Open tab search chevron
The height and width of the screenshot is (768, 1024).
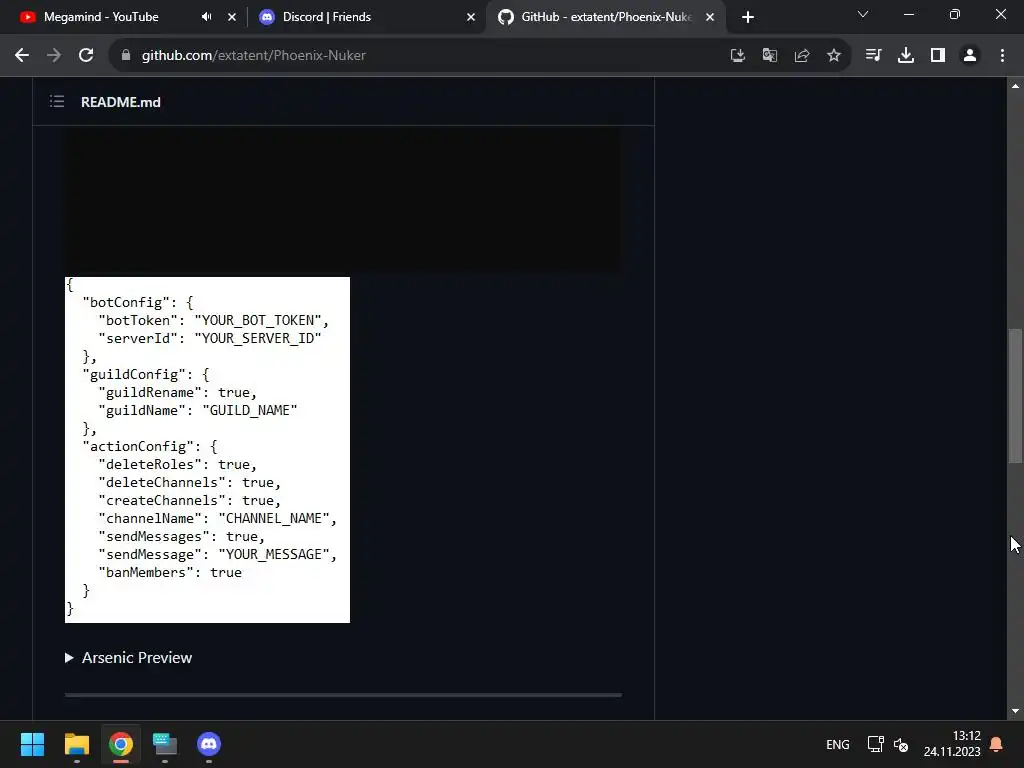[x=863, y=14]
